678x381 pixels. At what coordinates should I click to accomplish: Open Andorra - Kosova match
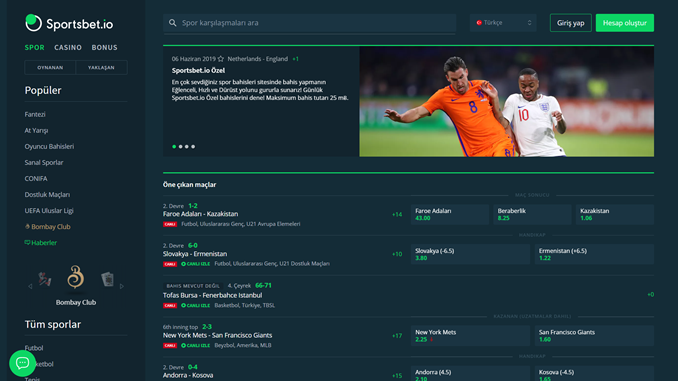pyautogui.click(x=188, y=375)
